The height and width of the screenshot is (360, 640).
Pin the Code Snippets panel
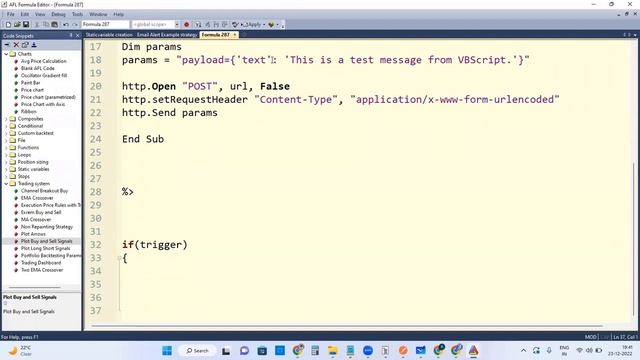tap(71, 36)
